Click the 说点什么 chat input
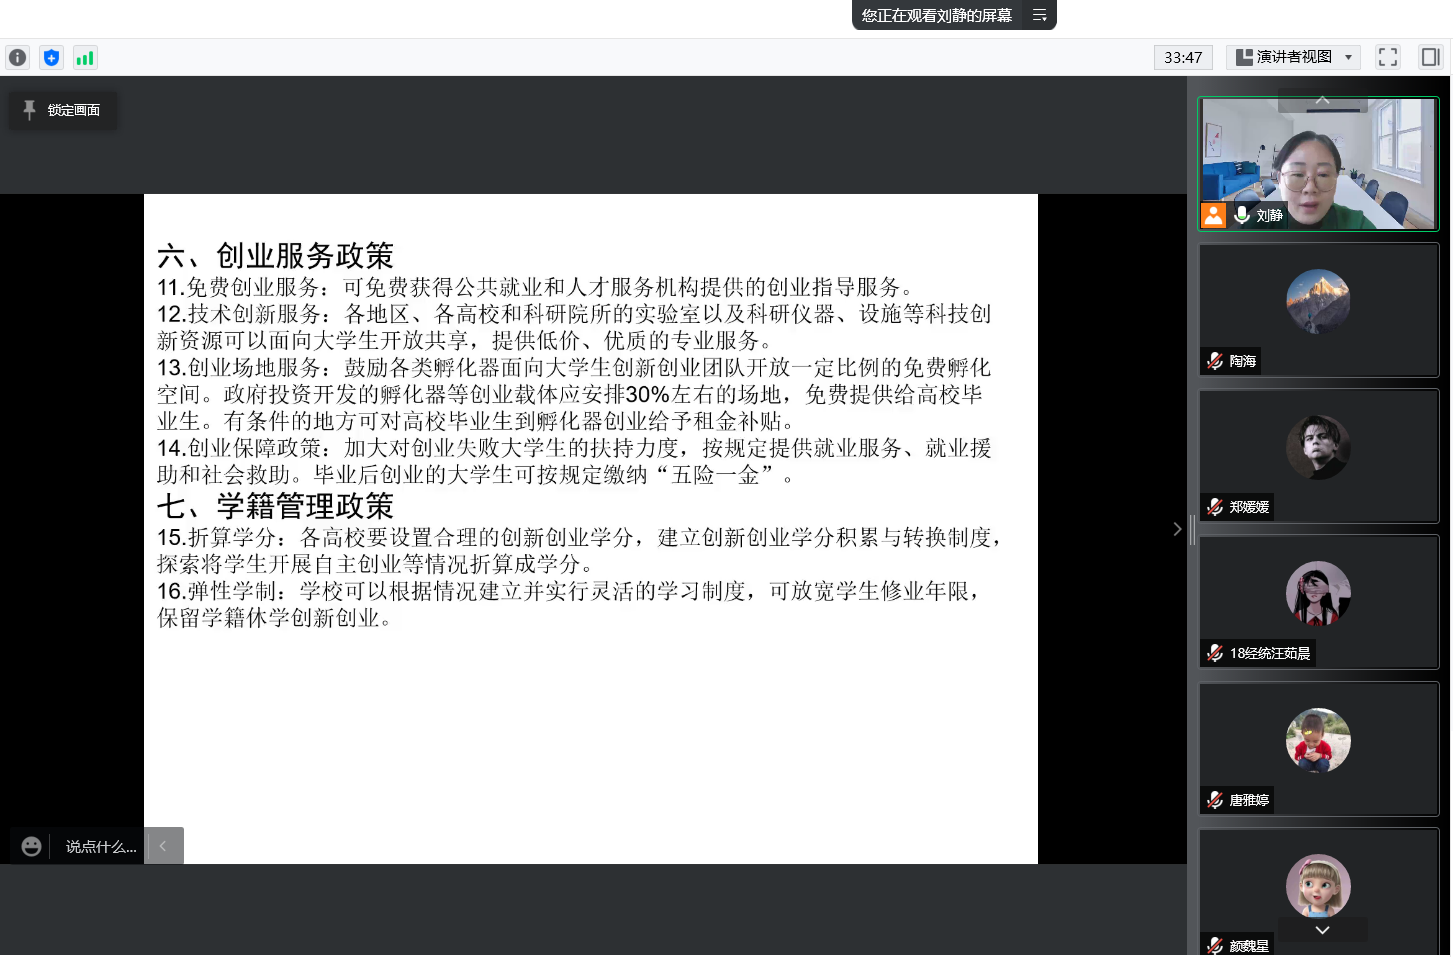Viewport: 1453px width, 957px height. click(100, 847)
